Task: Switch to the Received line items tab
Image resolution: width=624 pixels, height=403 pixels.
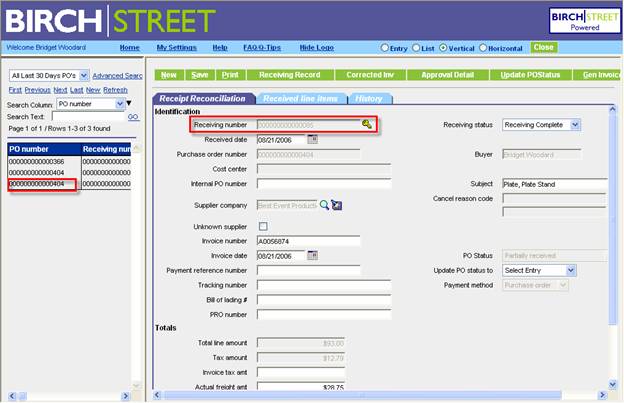Action: (x=301, y=99)
